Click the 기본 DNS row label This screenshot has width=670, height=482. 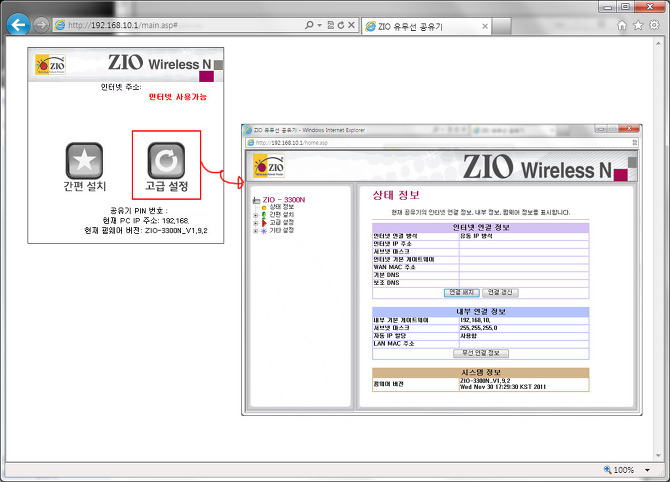(386, 275)
